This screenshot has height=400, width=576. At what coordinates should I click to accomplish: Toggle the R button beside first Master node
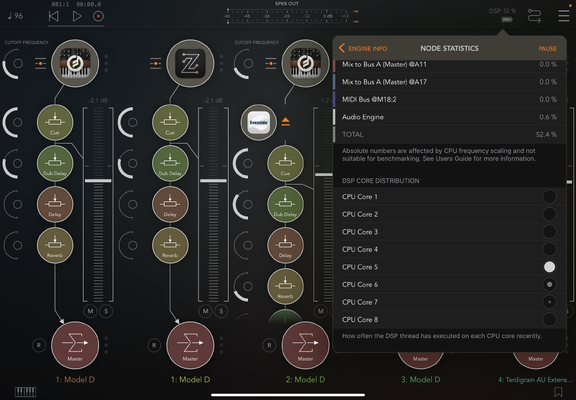tap(39, 345)
